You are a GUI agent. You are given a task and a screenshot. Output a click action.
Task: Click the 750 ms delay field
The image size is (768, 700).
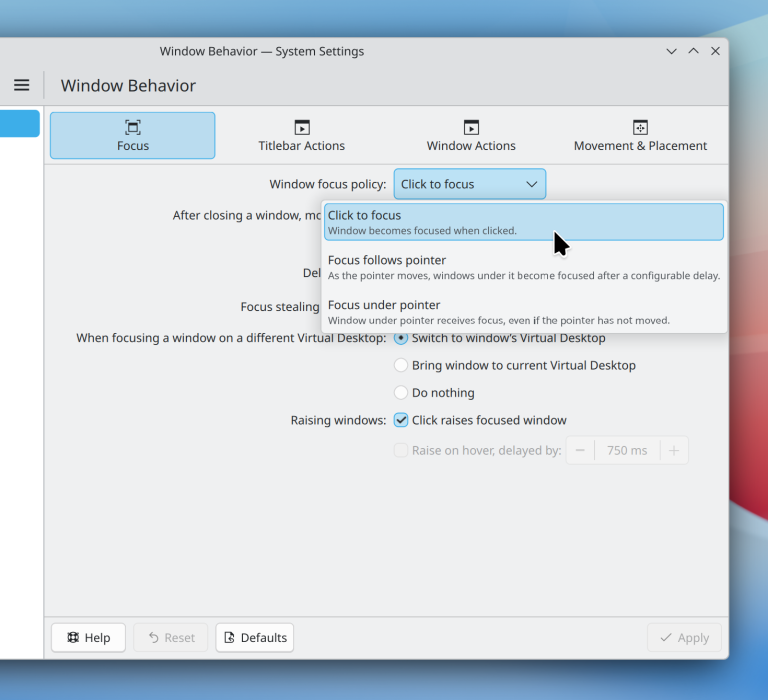pyautogui.click(x=627, y=450)
